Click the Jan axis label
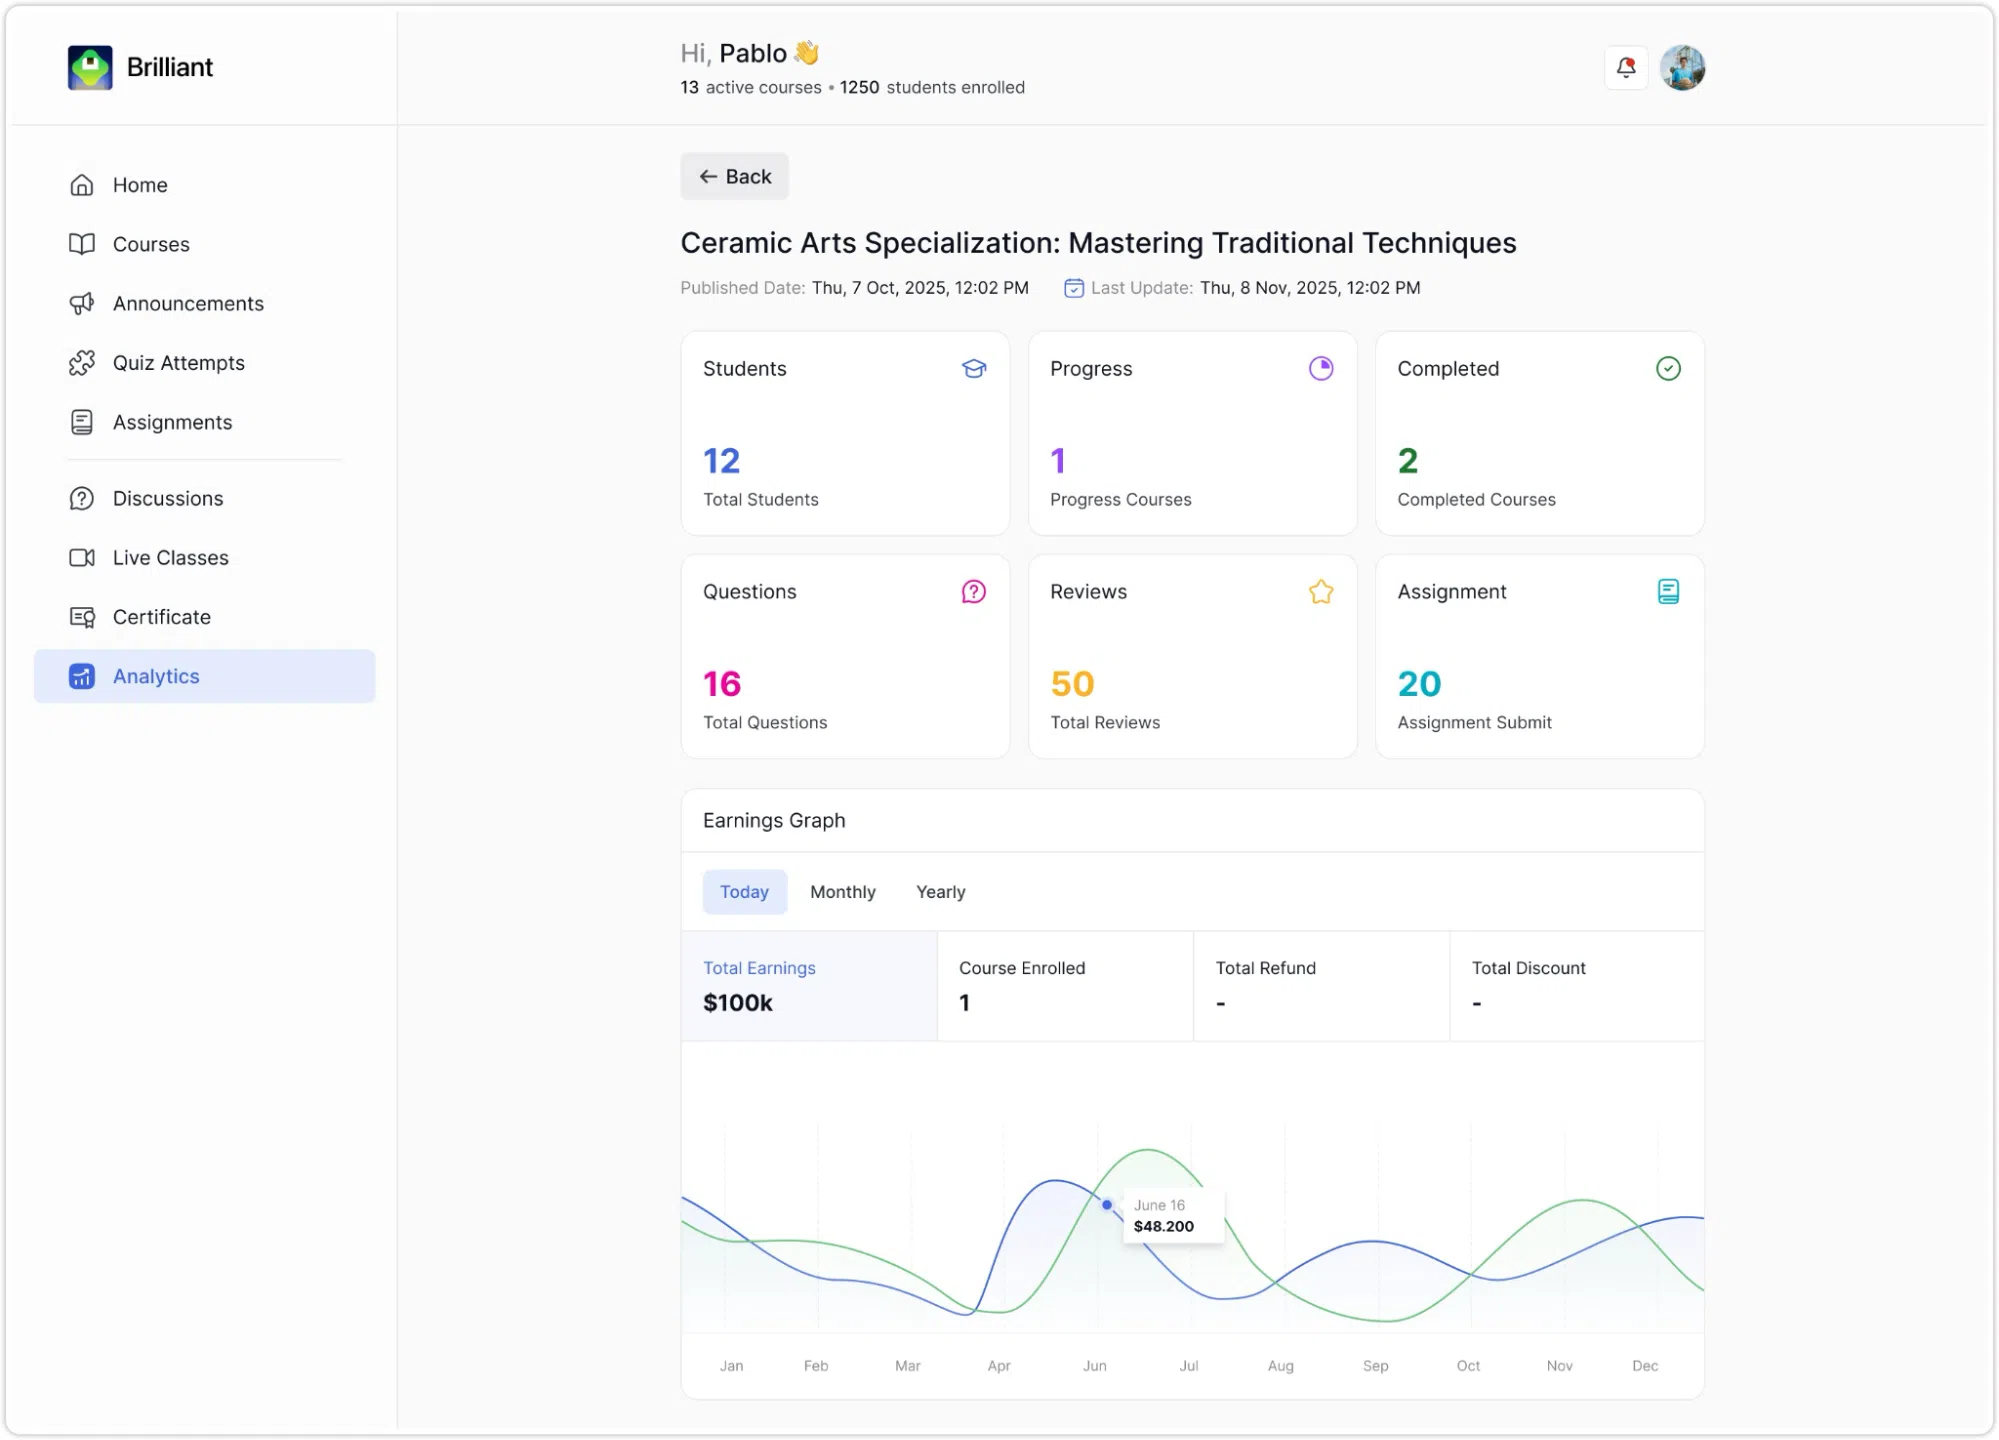The width and height of the screenshot is (1999, 1440). 731,1365
